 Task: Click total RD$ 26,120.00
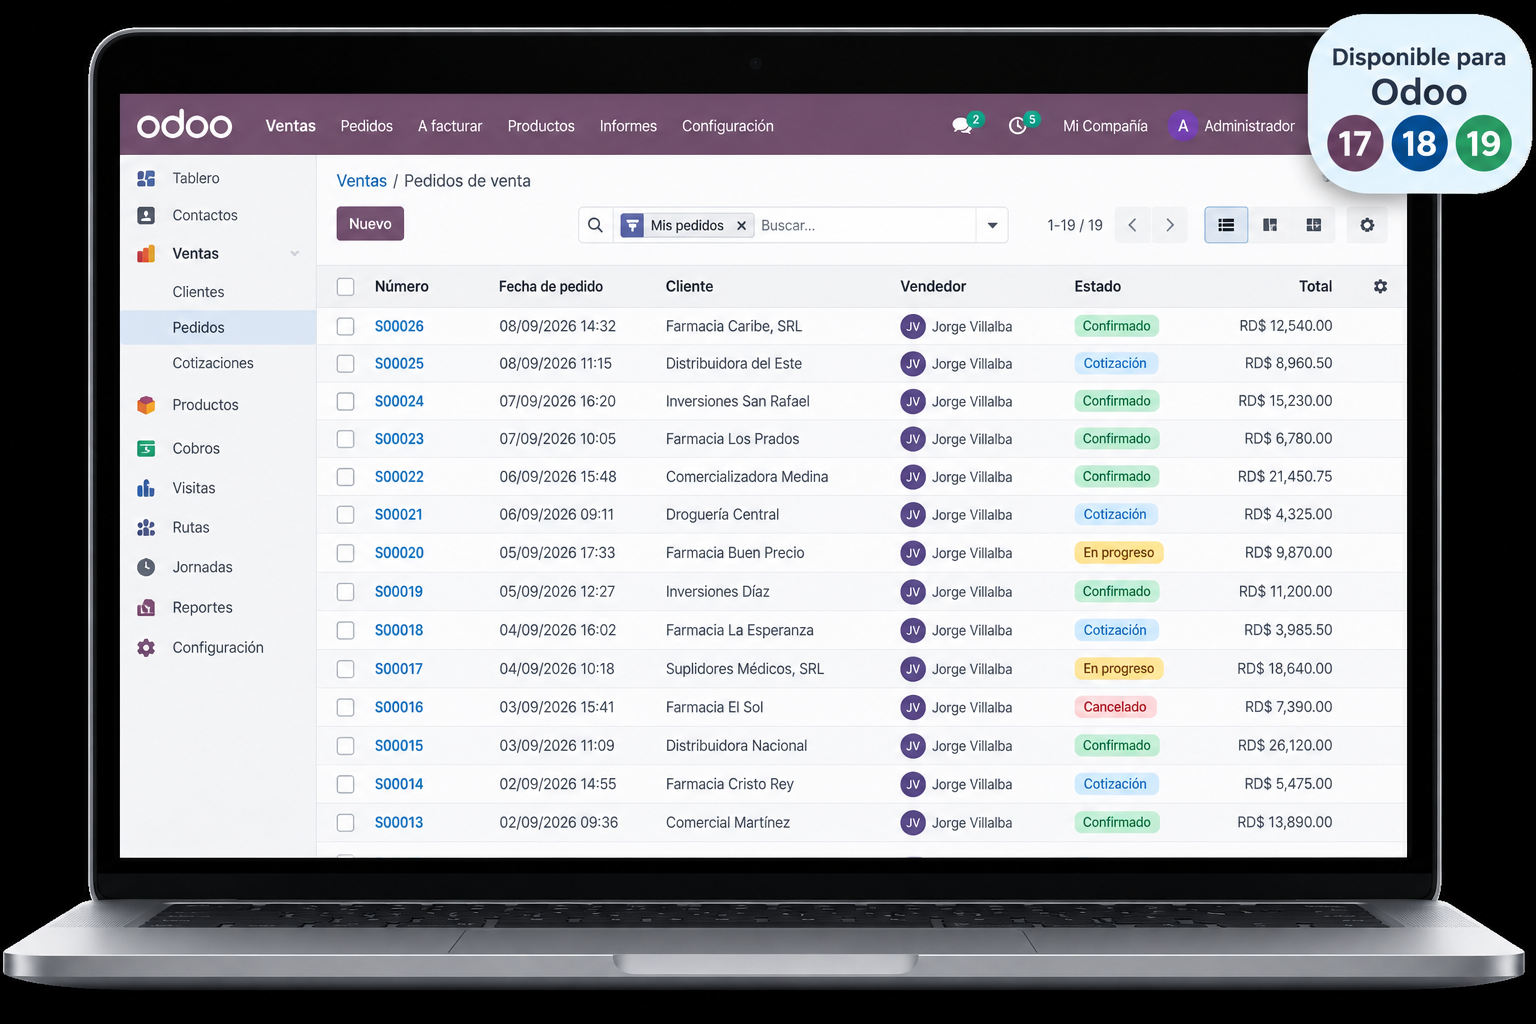[x=1285, y=745]
